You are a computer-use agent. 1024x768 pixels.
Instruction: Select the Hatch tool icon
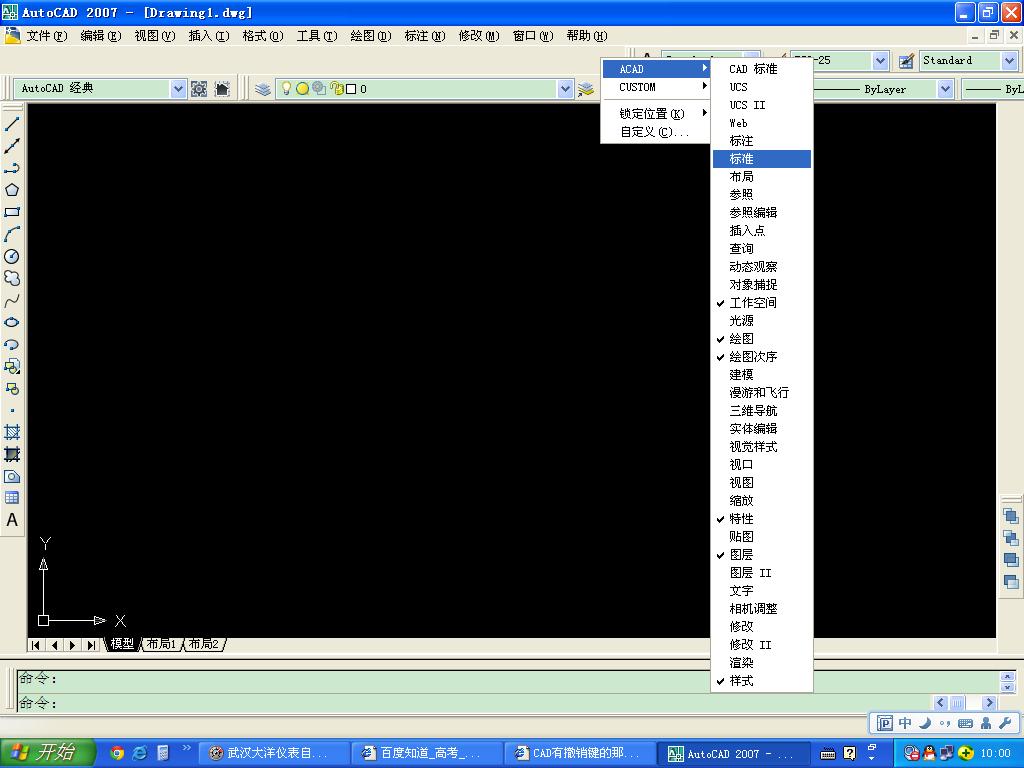tap(12, 432)
